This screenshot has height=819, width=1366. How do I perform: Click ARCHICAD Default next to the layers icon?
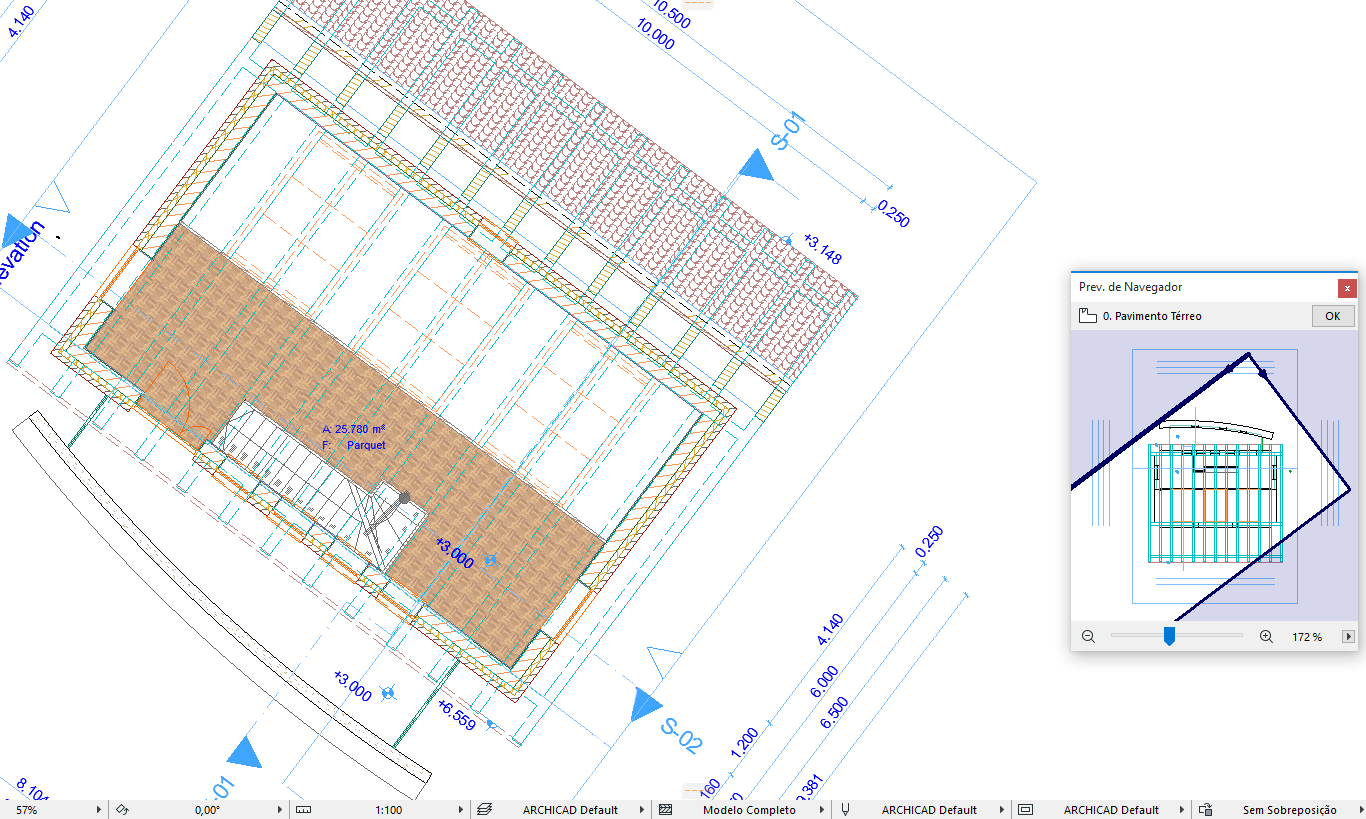point(570,810)
